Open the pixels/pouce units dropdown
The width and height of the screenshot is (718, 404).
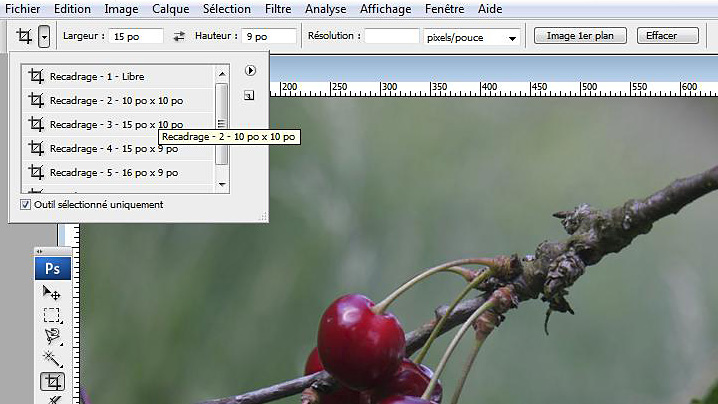pos(472,38)
